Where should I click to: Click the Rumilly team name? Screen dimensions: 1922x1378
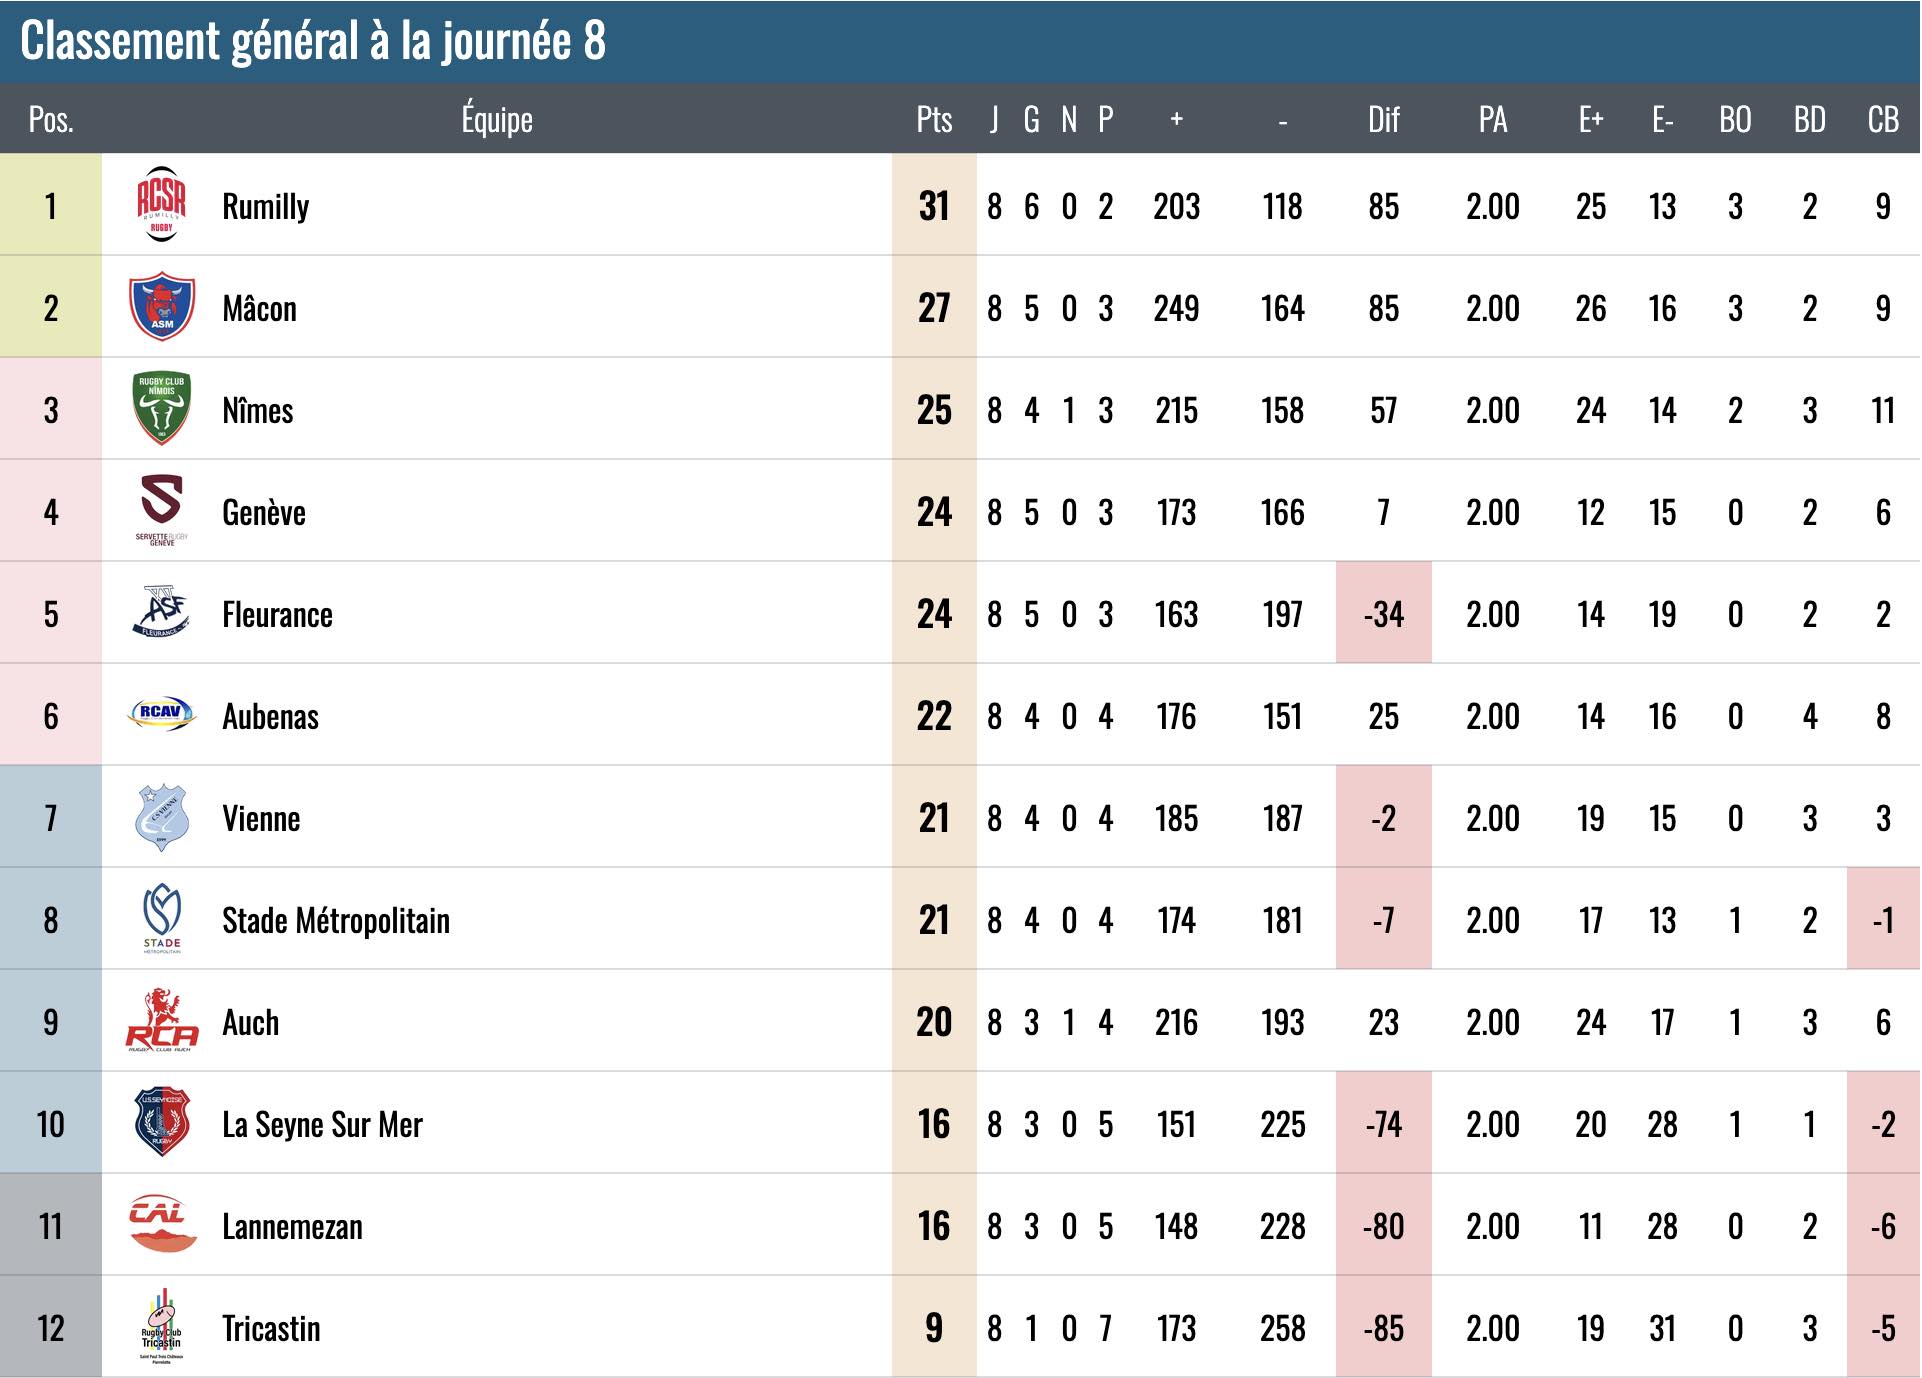click(x=265, y=207)
